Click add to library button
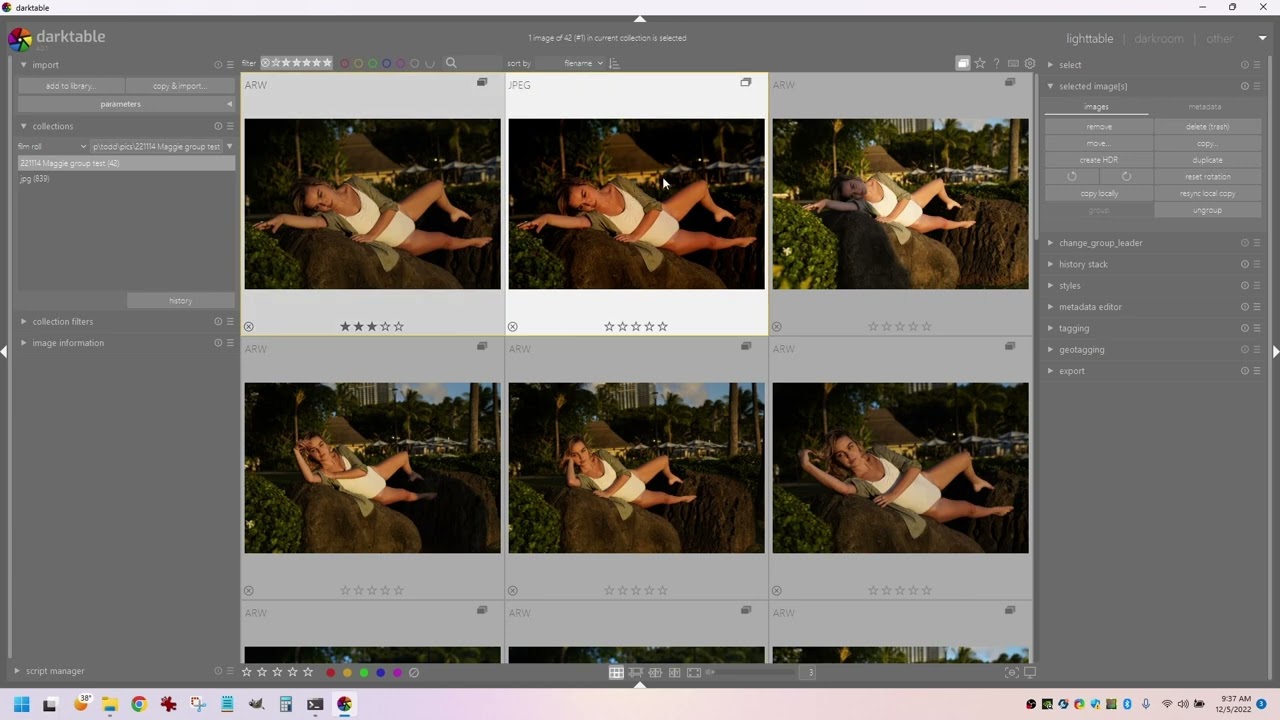The height and width of the screenshot is (720, 1280). coord(70,86)
